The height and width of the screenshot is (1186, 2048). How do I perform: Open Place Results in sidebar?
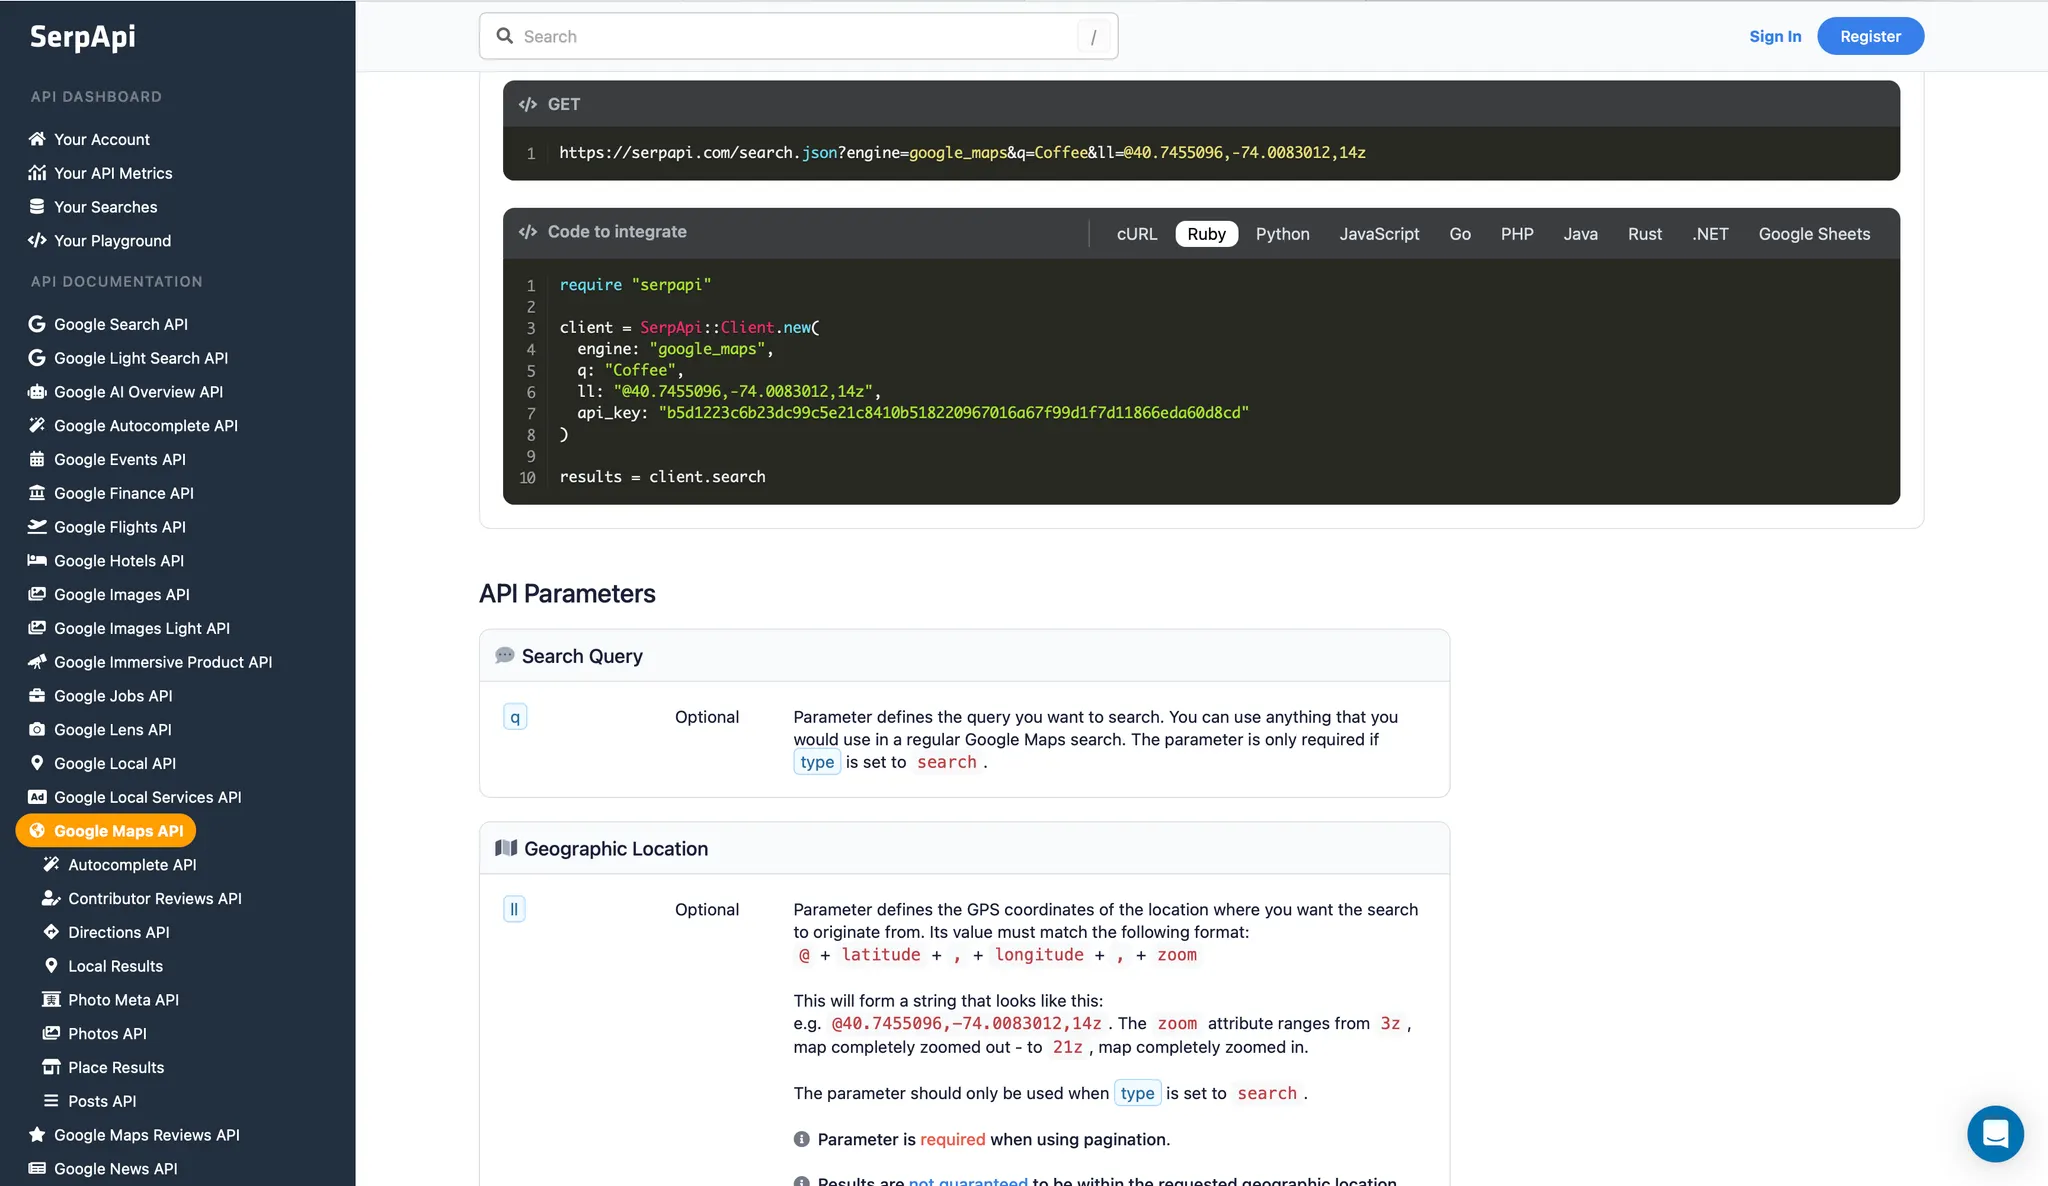(x=116, y=1067)
